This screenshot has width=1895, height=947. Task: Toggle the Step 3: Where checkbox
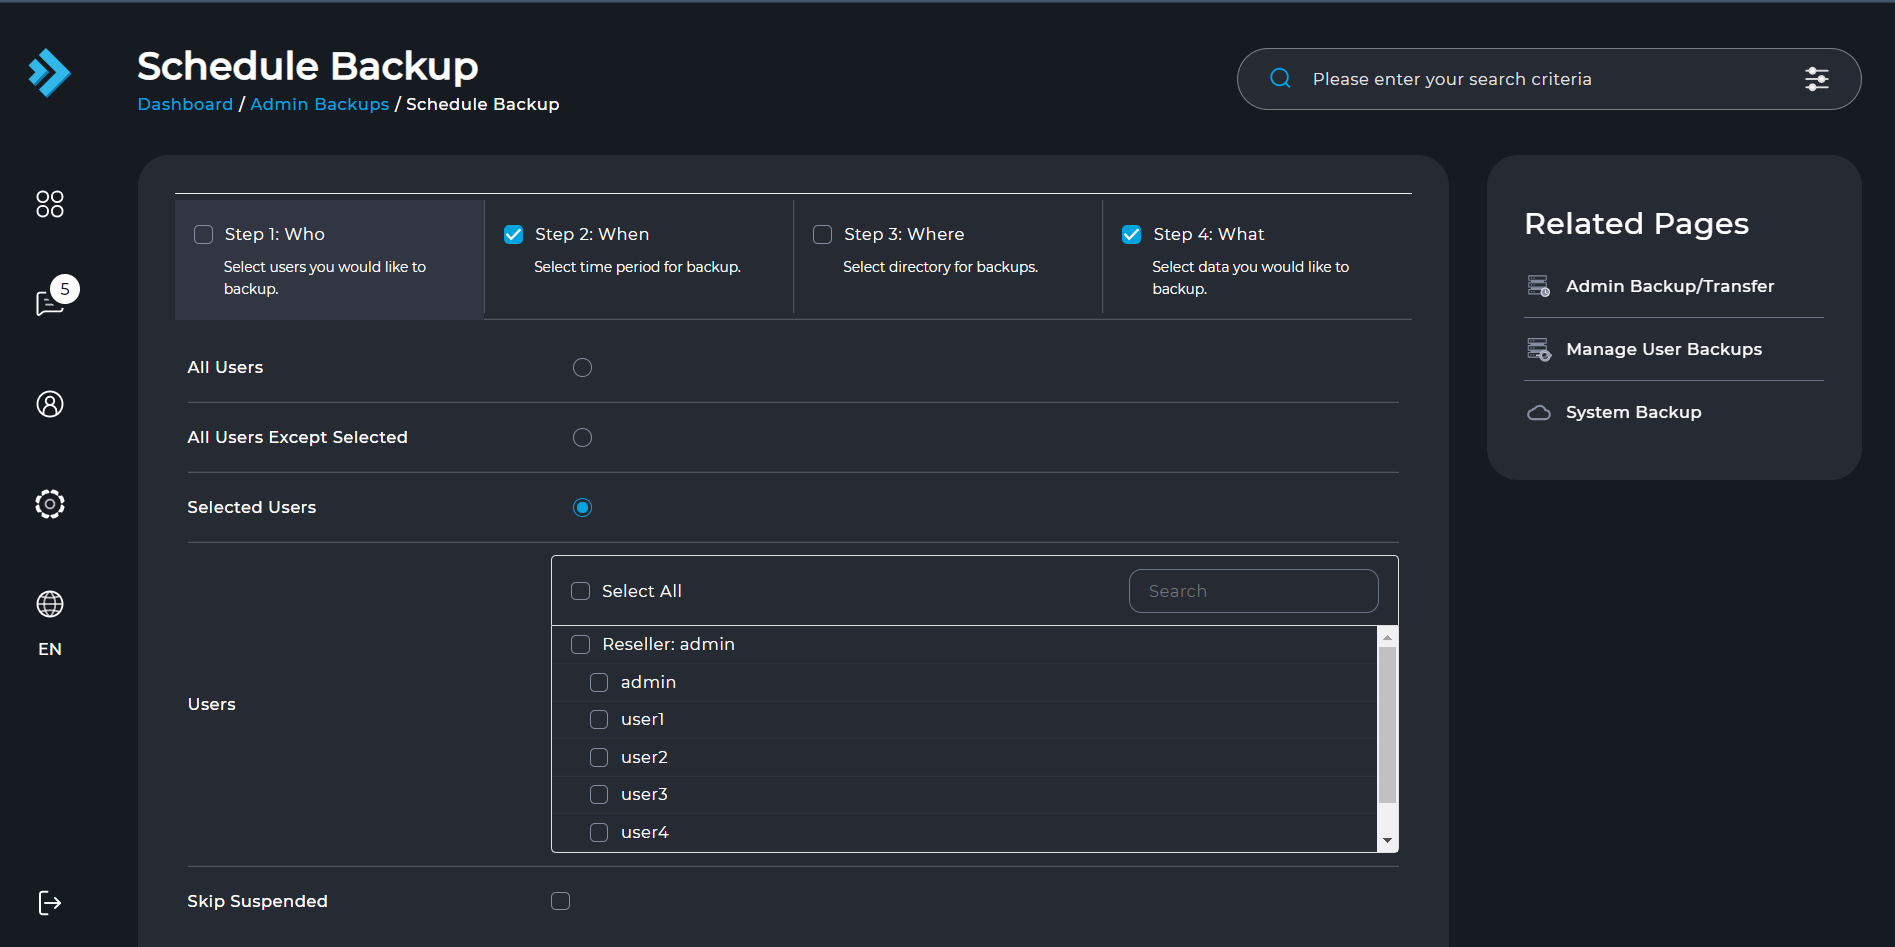coord(822,234)
